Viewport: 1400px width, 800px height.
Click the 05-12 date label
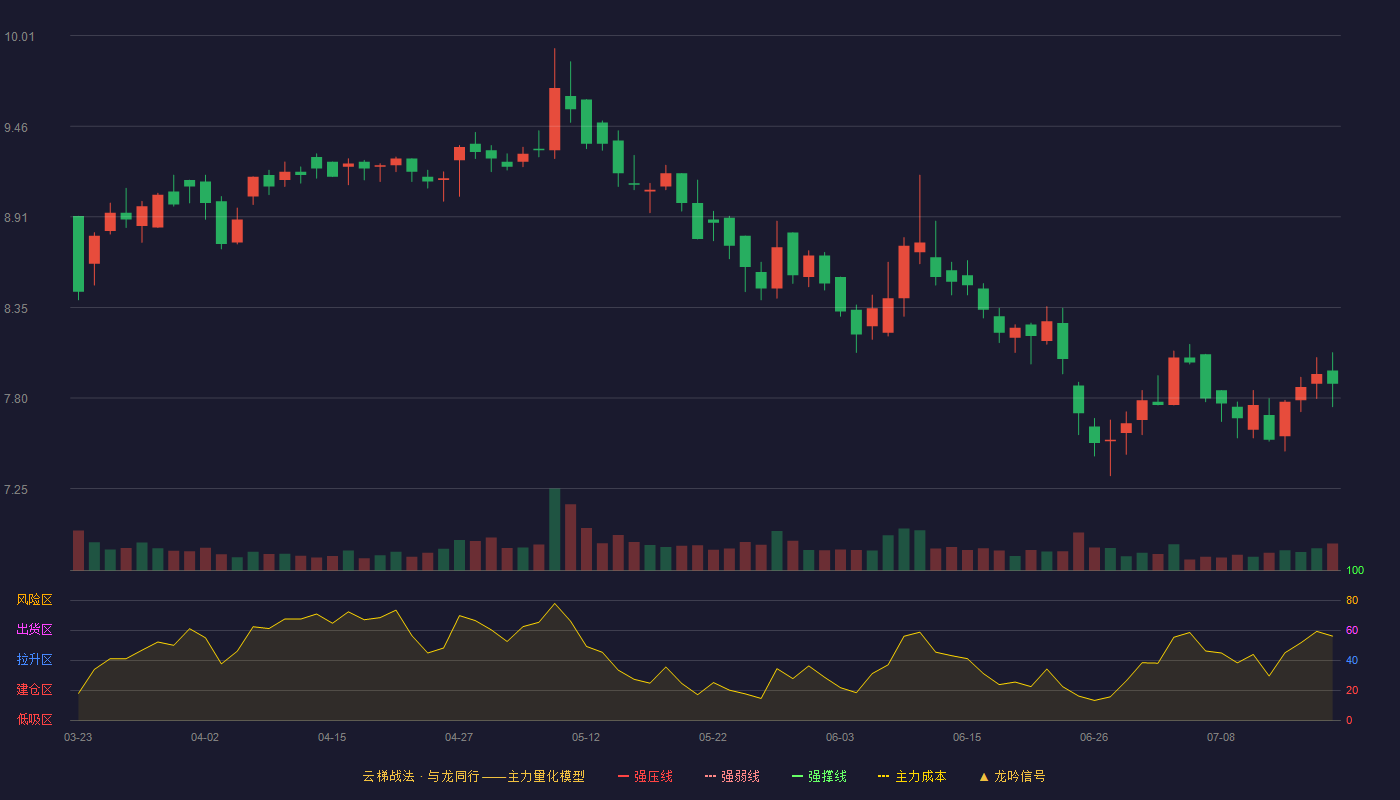586,737
